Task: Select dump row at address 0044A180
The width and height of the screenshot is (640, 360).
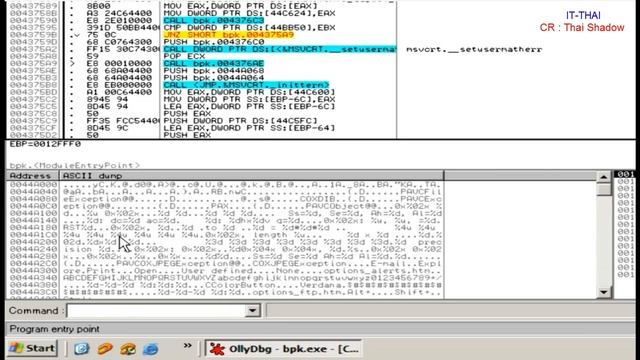Action: click(225, 228)
